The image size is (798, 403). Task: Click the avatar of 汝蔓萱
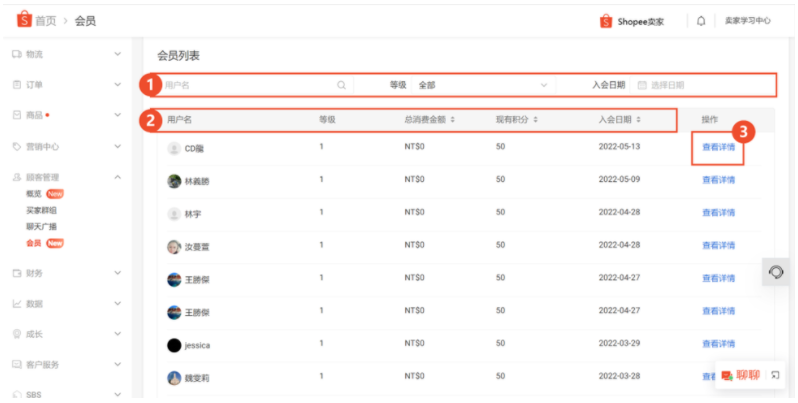pyautogui.click(x=174, y=247)
